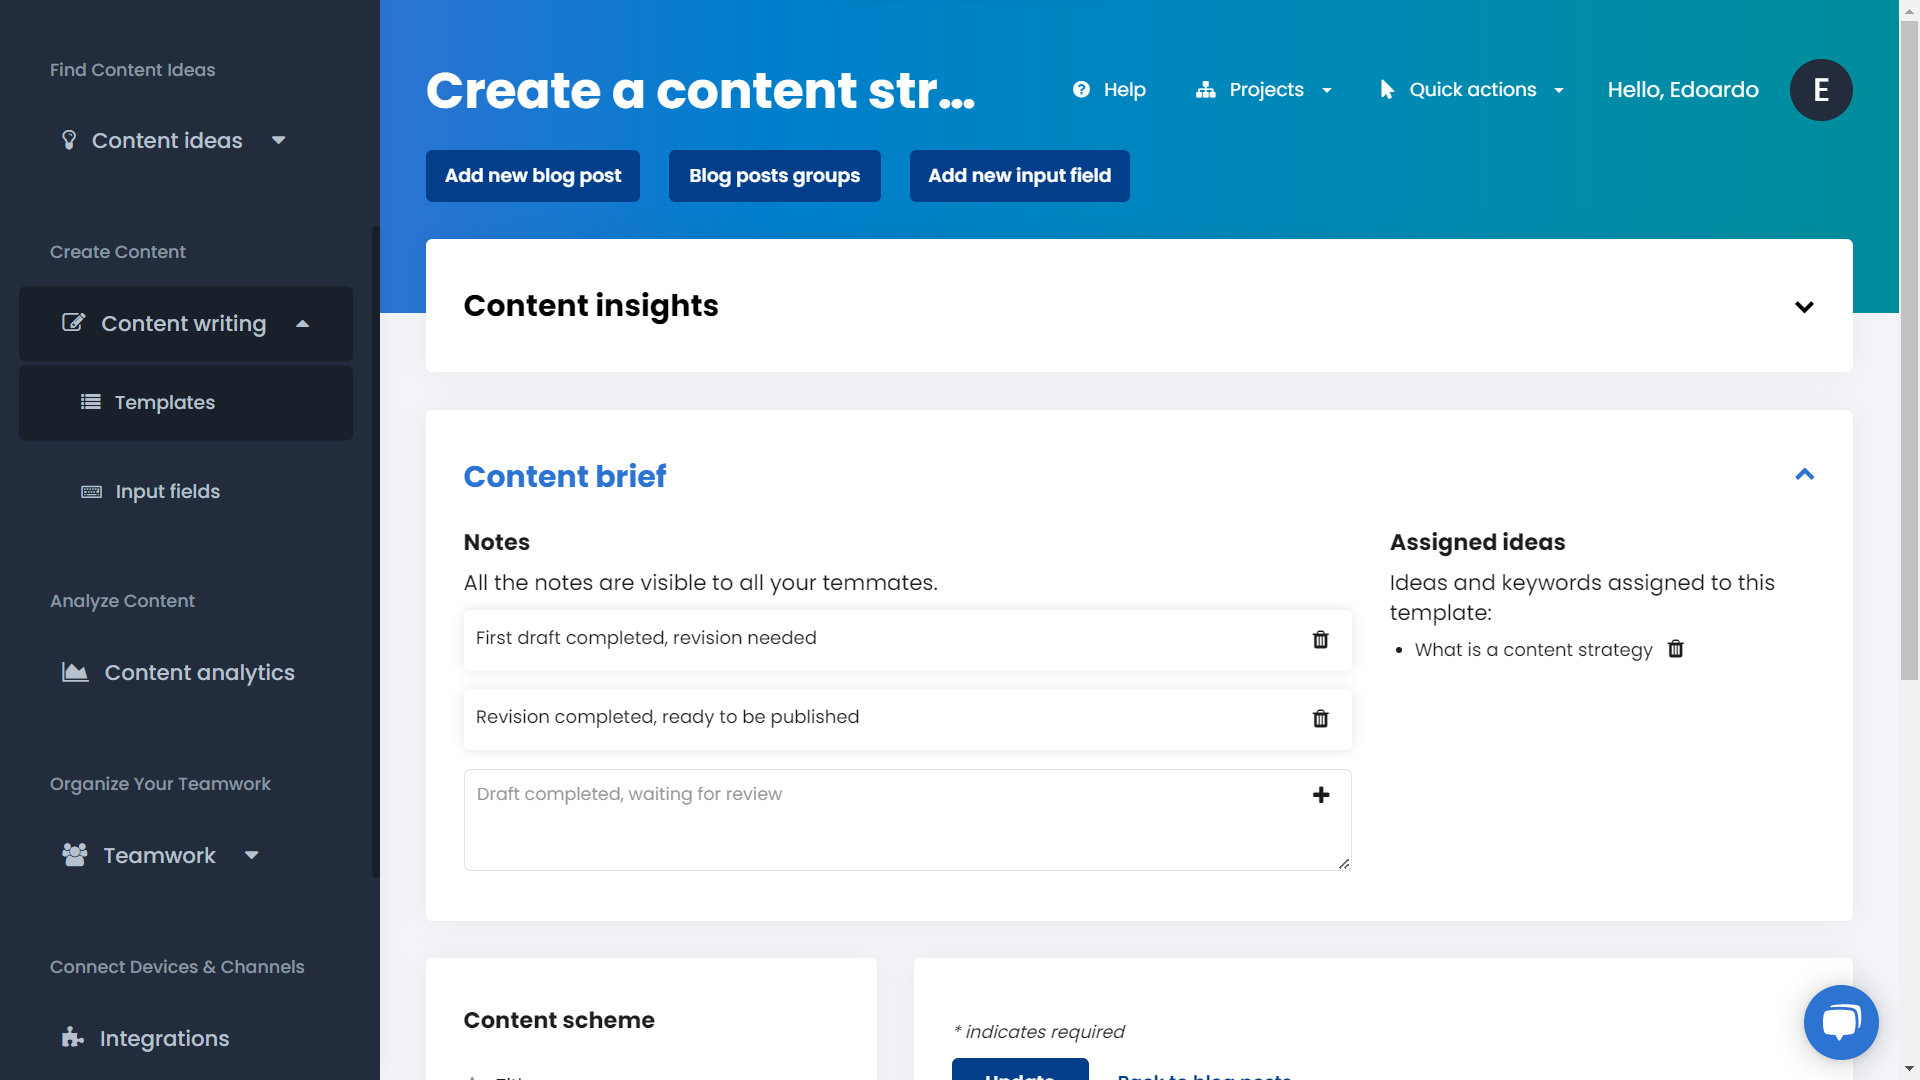The height and width of the screenshot is (1080, 1920).
Task: Delete assigned idea What is a content strategy
Action: click(1677, 649)
